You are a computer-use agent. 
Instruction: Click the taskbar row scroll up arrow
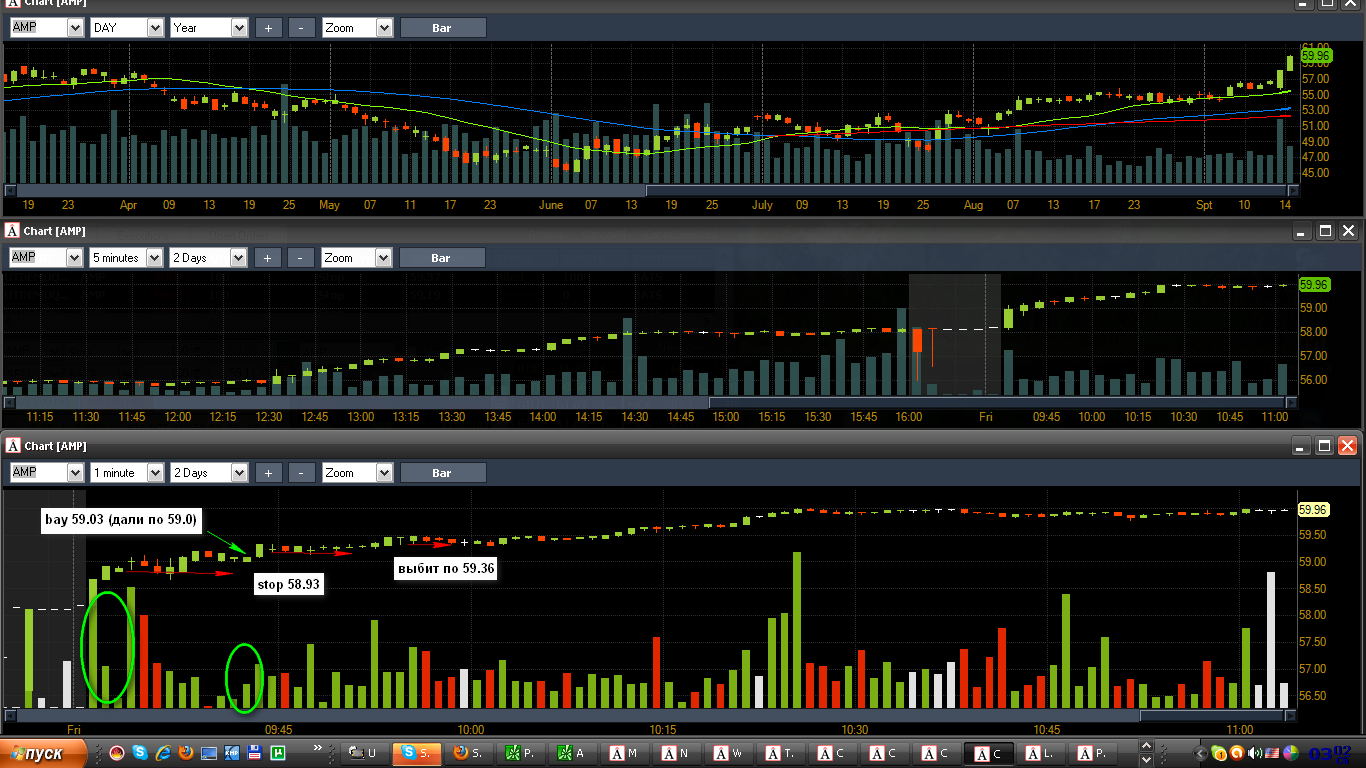point(1146,745)
